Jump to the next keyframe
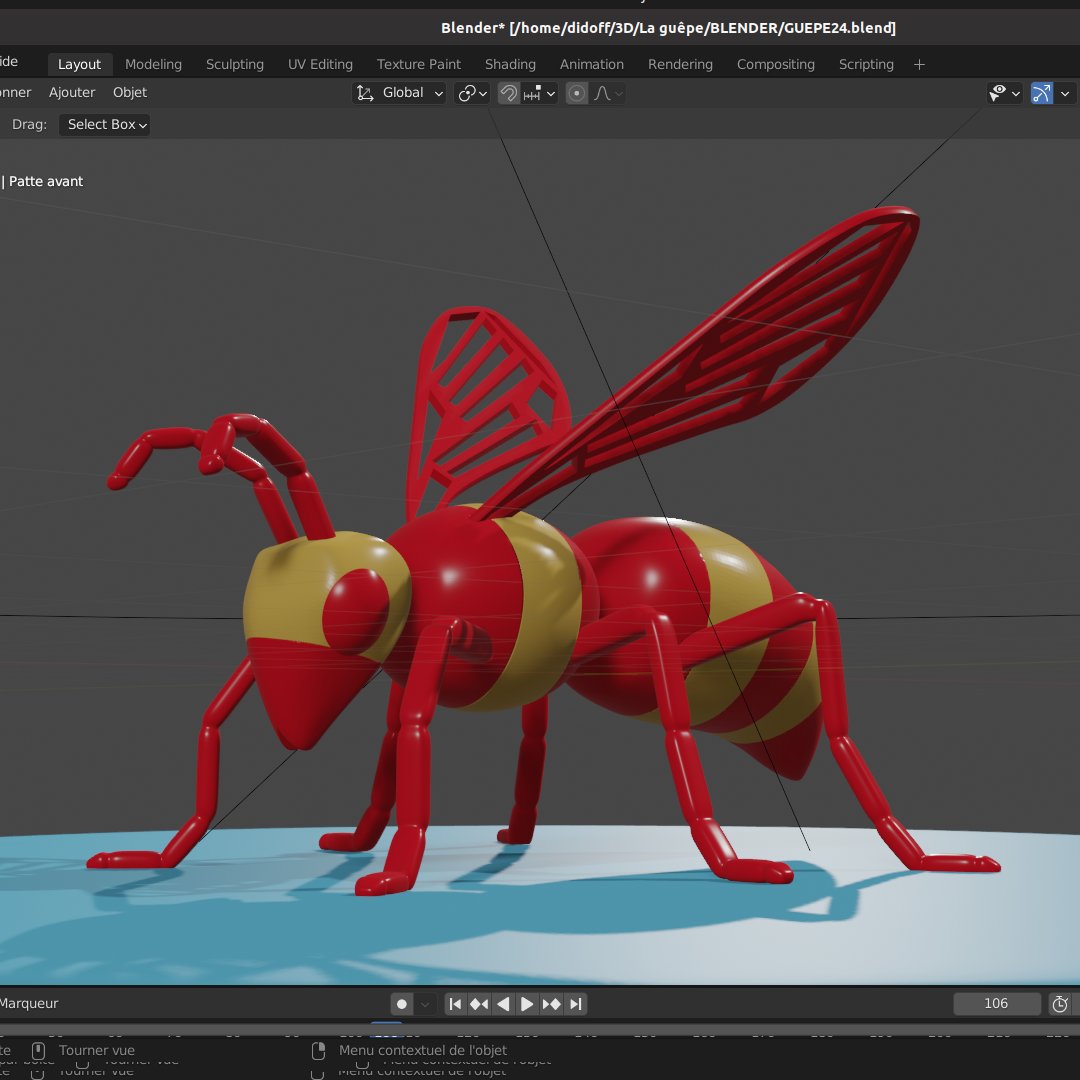 551,1004
